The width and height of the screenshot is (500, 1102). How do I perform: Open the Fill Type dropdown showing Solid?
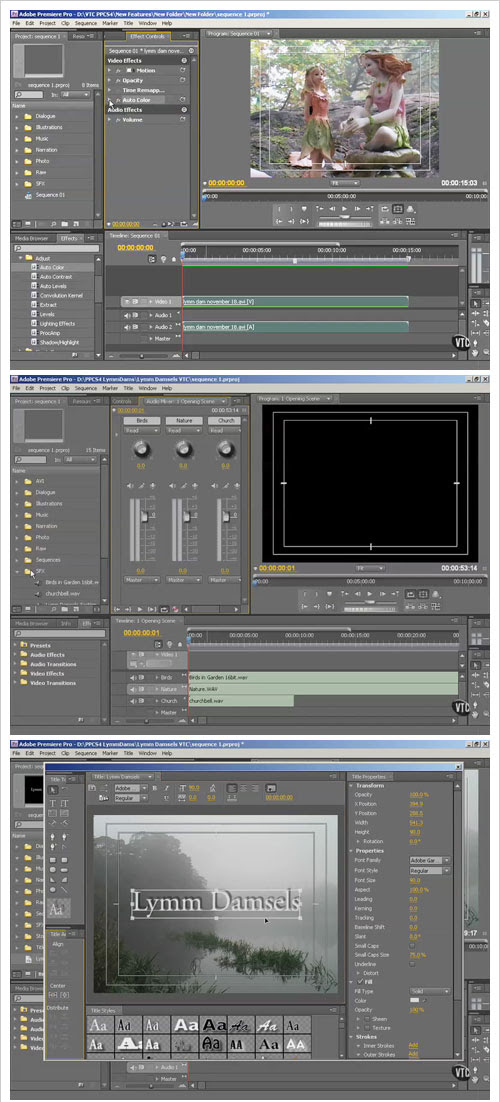click(x=430, y=992)
